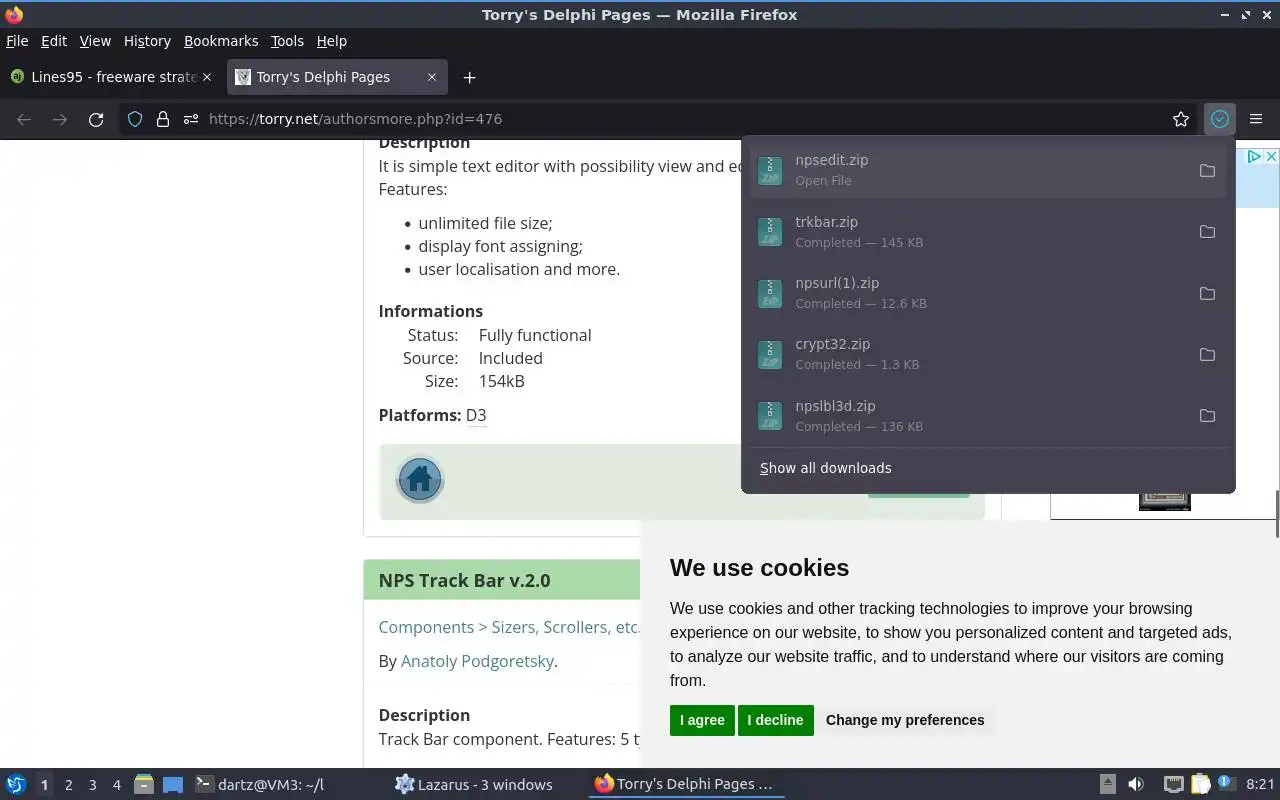Click the page vertical scrollbar thumb

pyautogui.click(x=1277, y=514)
